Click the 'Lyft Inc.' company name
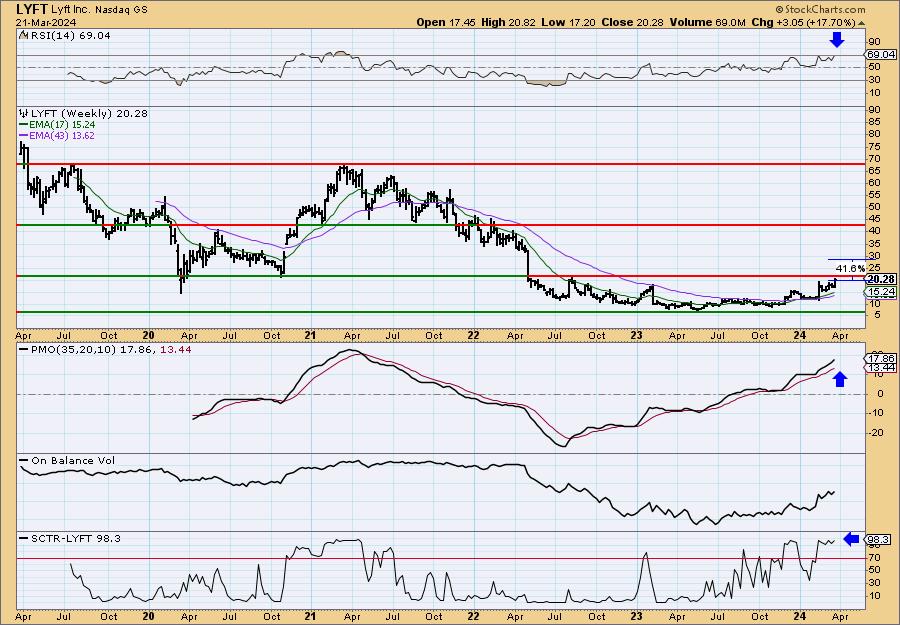The image size is (900, 625). coord(70,10)
